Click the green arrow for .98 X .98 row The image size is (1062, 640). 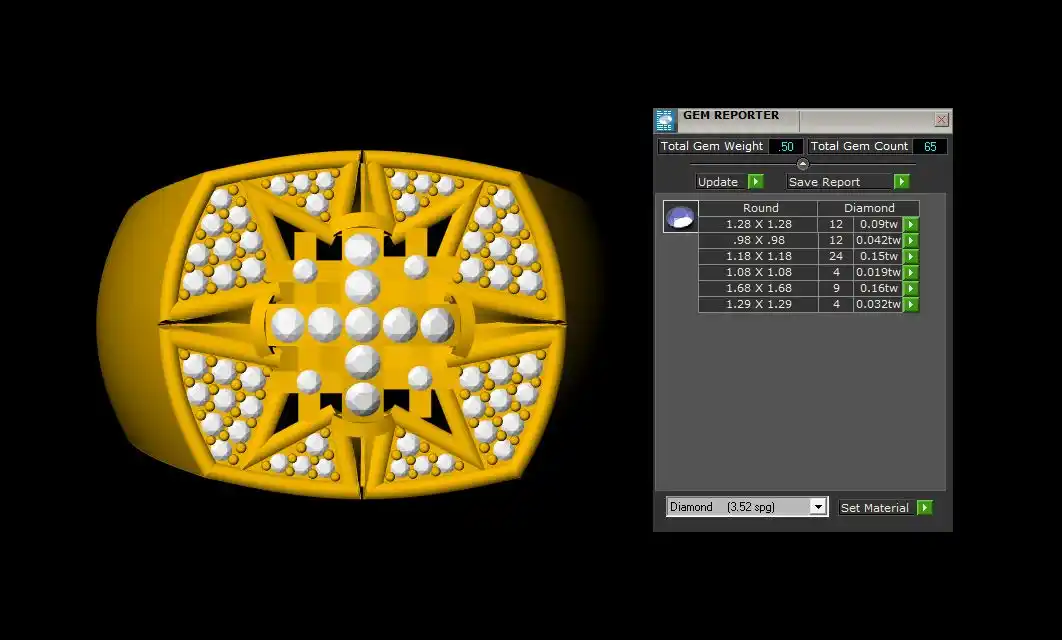(911, 241)
